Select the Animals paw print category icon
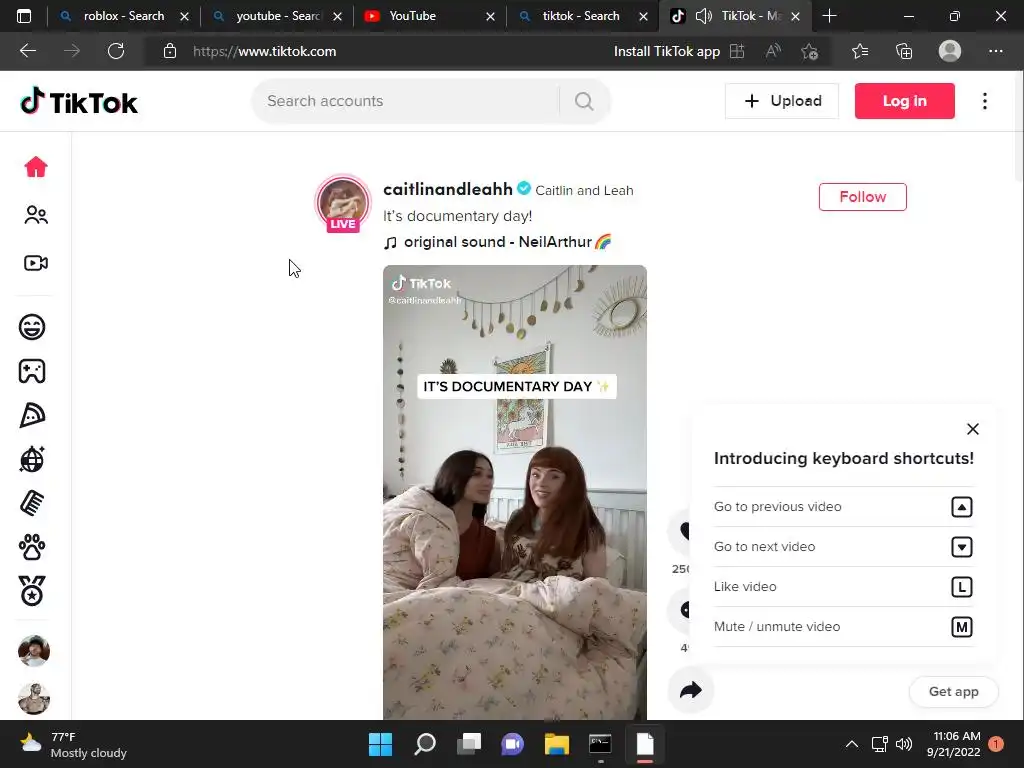The width and height of the screenshot is (1024, 768). coord(32,547)
